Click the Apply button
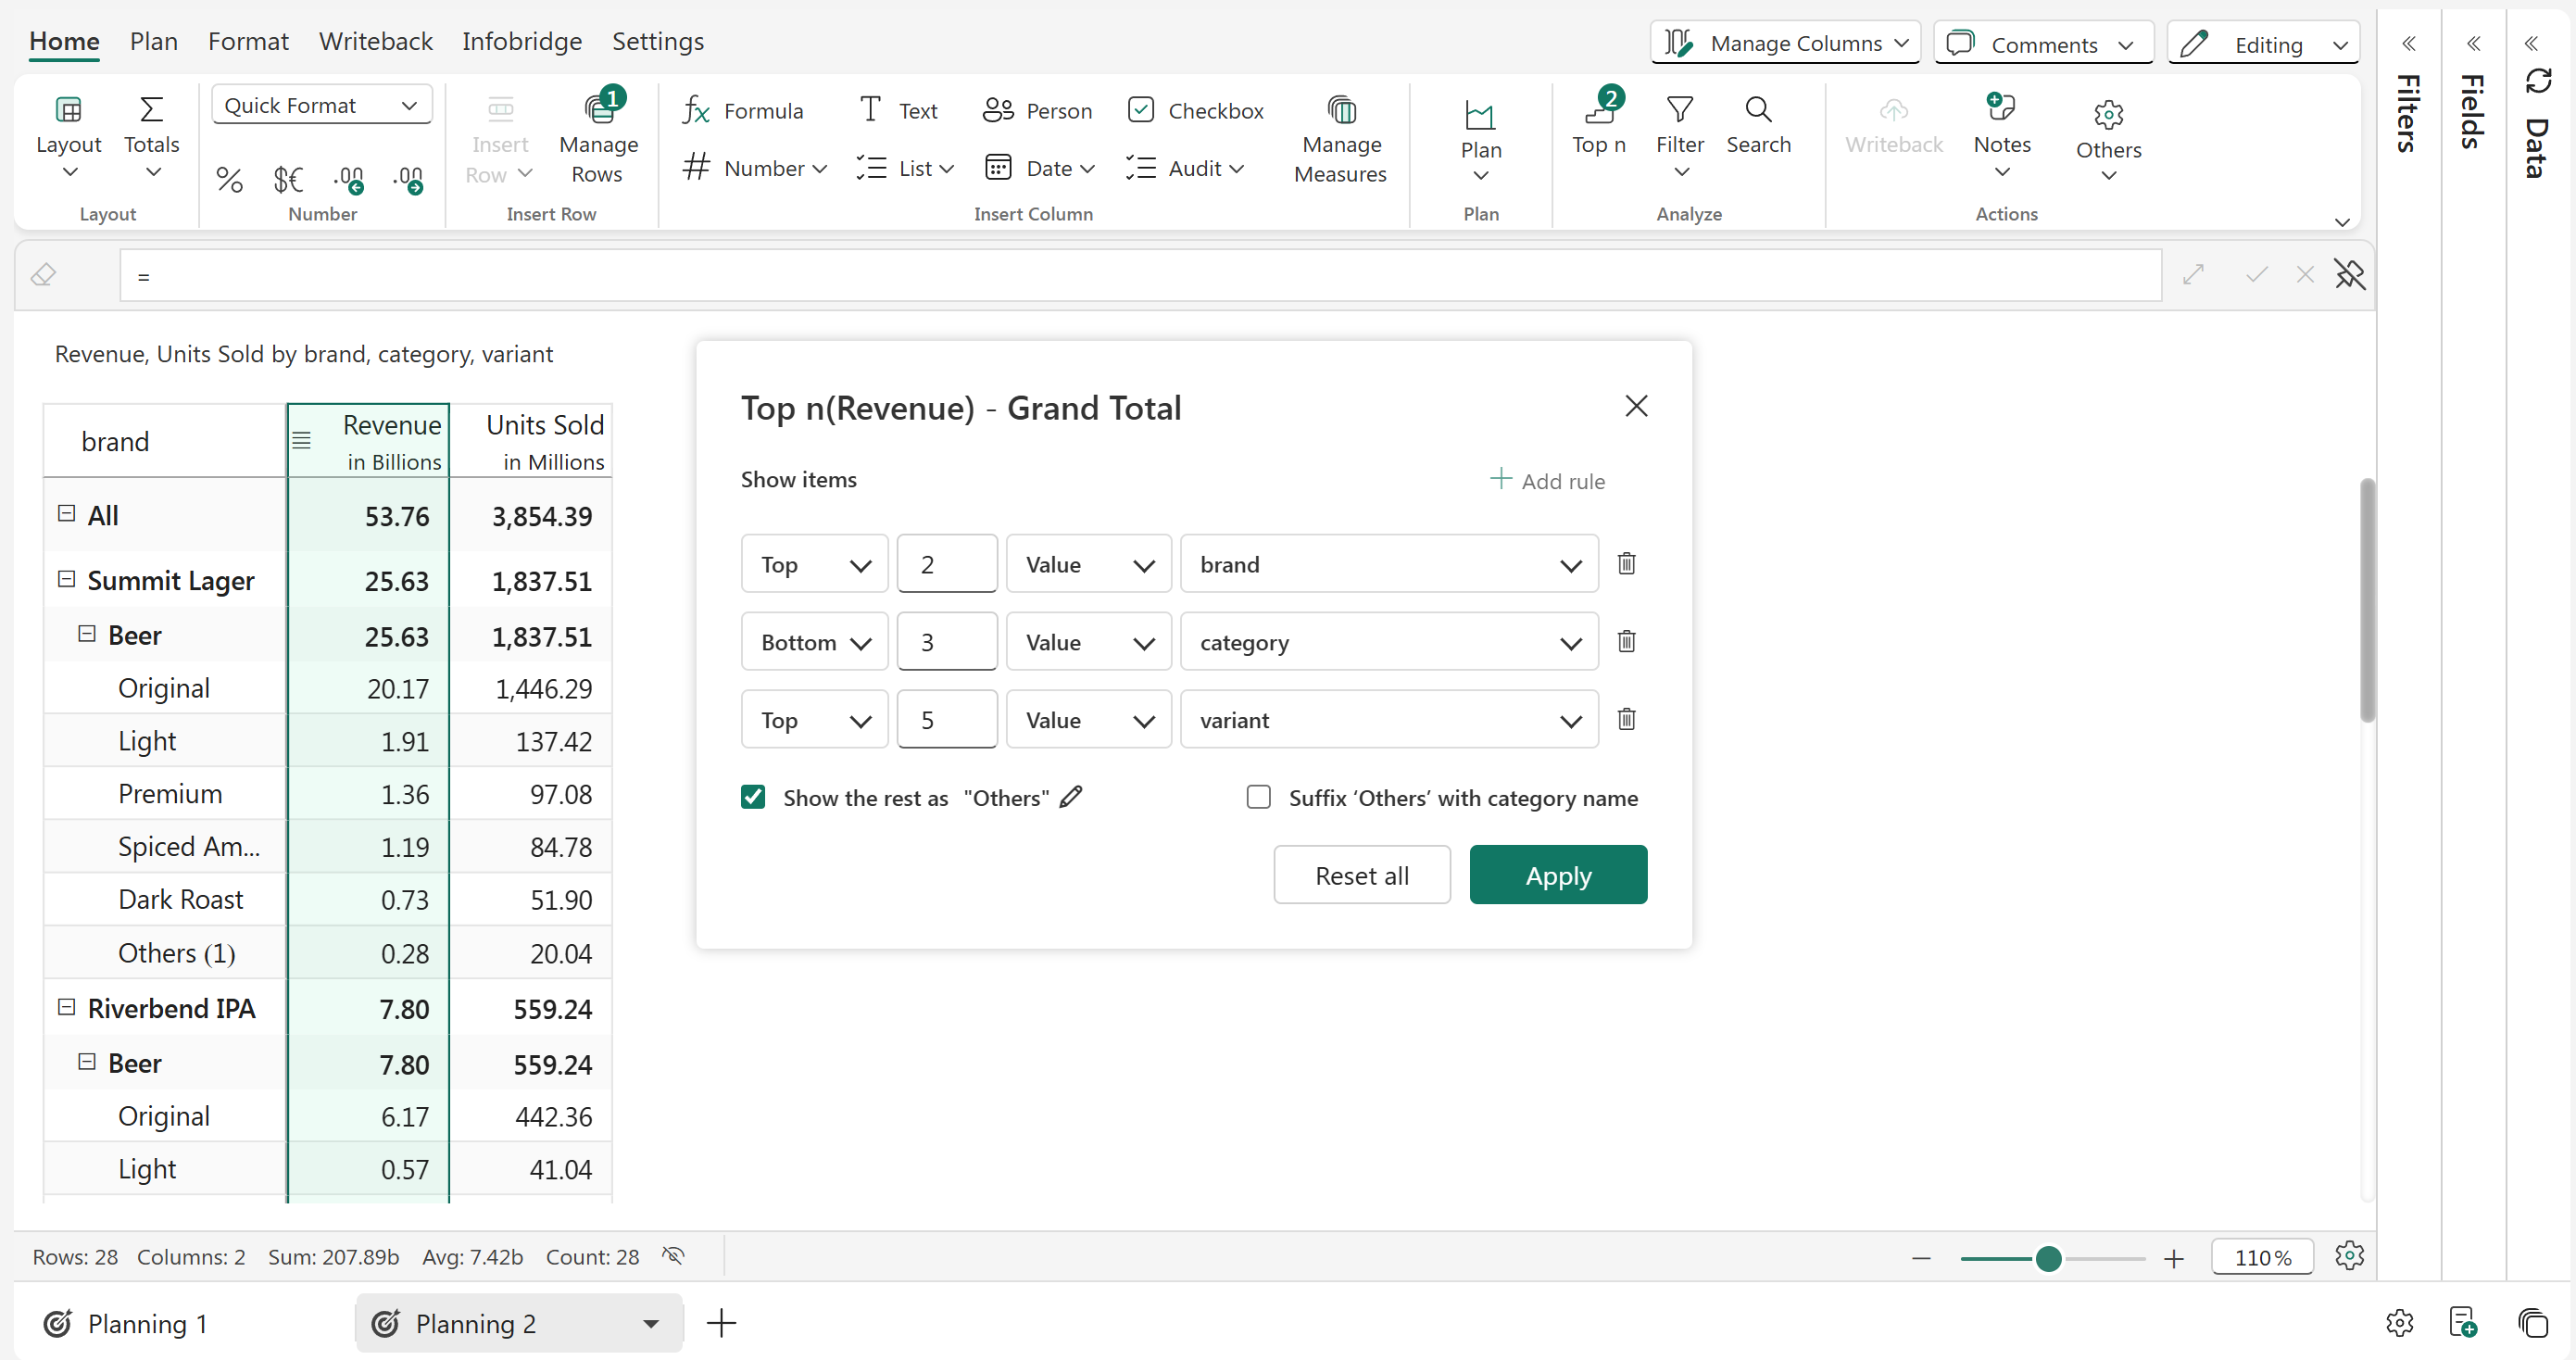 coord(1557,875)
